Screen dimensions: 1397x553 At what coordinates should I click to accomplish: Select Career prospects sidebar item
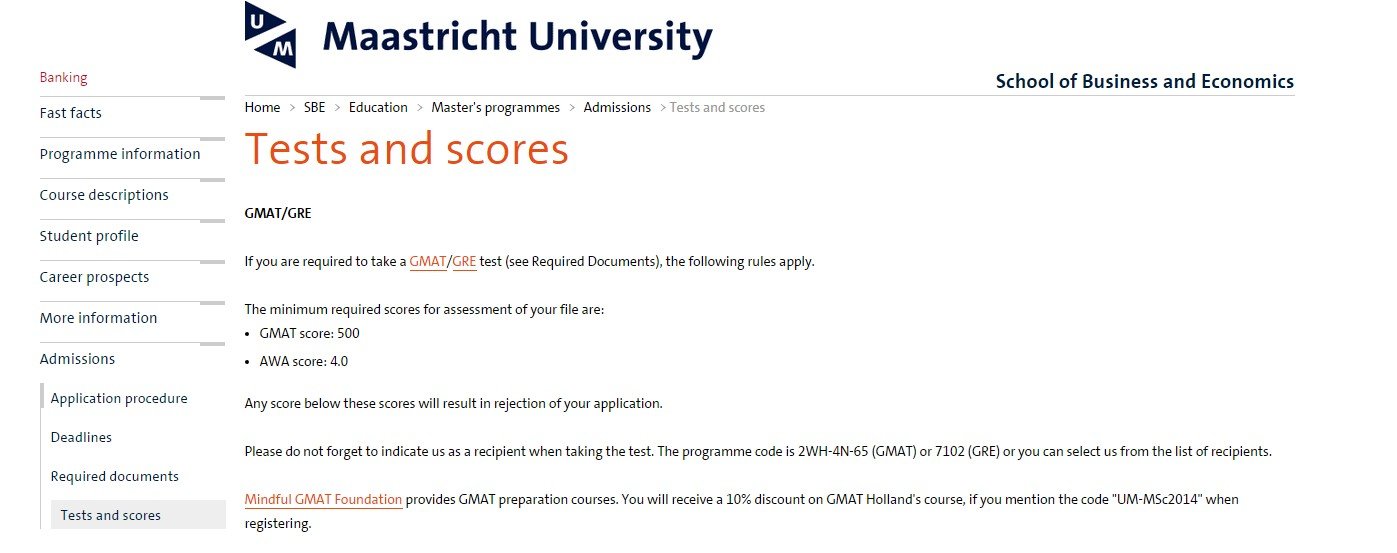point(94,277)
